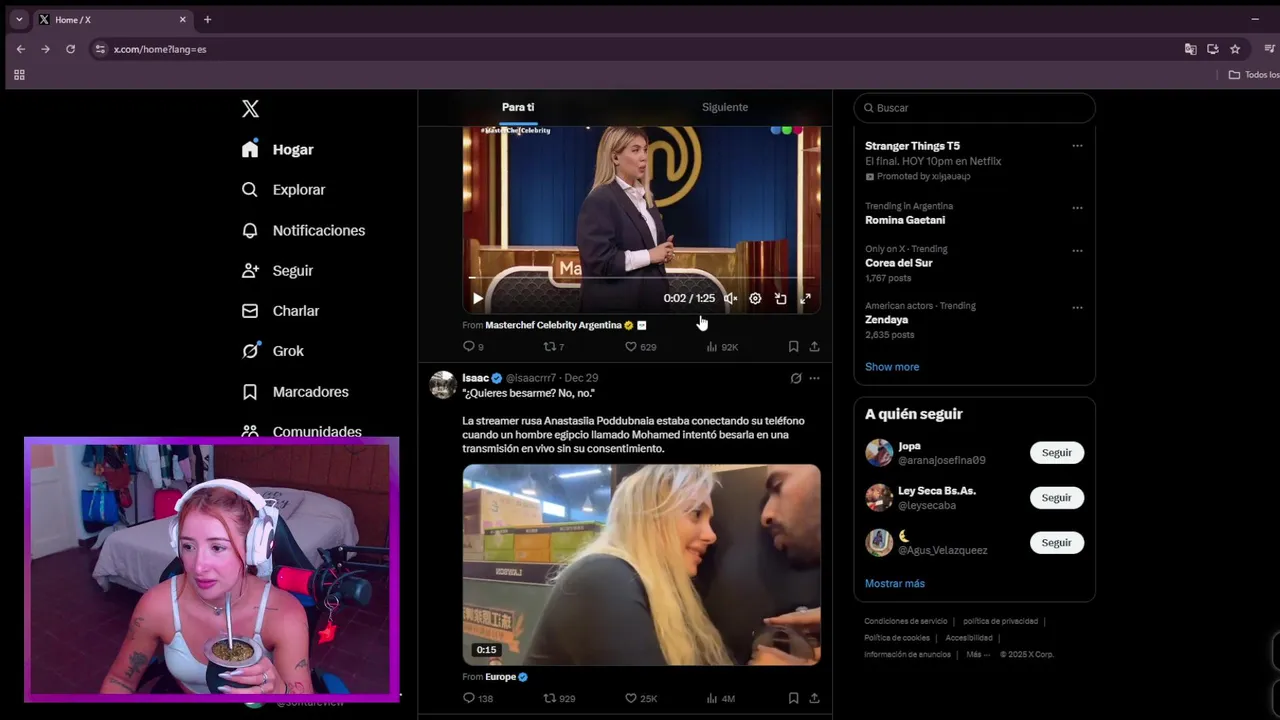This screenshot has height=720, width=1280.
Task: Click the X logo in the sidebar
Action: (x=250, y=109)
